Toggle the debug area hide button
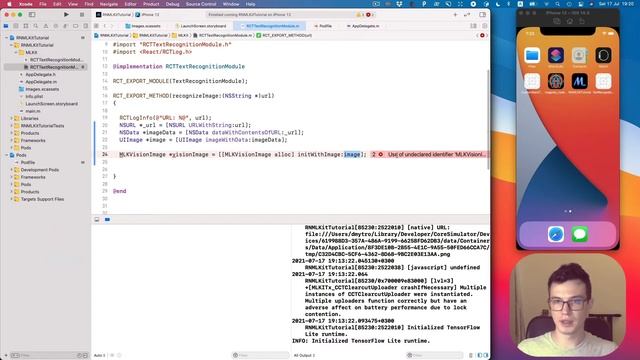Image resolution: width=640 pixels, height=360 pixels. [x=97, y=220]
